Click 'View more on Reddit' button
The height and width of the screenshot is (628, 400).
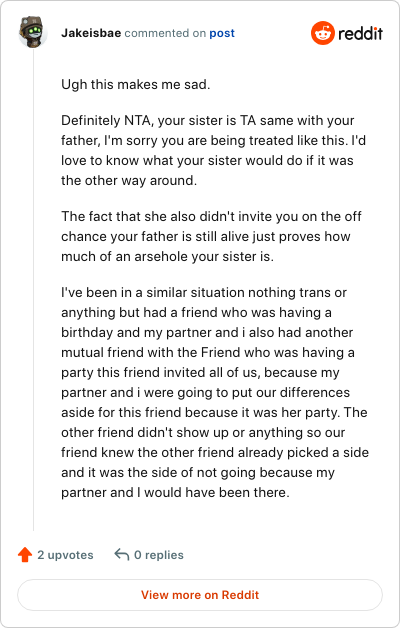point(200,595)
